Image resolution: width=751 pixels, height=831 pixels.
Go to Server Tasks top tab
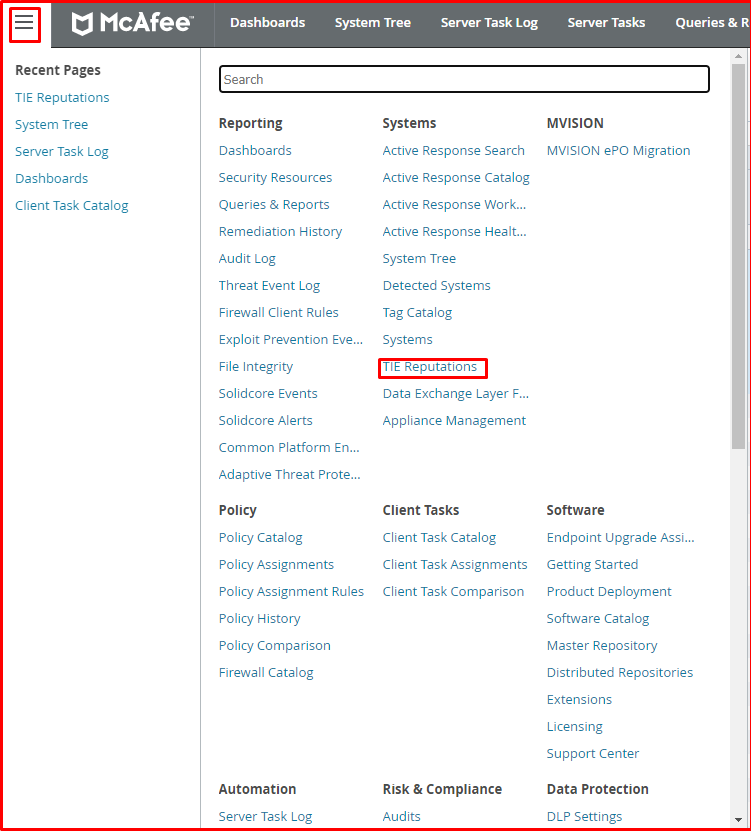(x=606, y=23)
